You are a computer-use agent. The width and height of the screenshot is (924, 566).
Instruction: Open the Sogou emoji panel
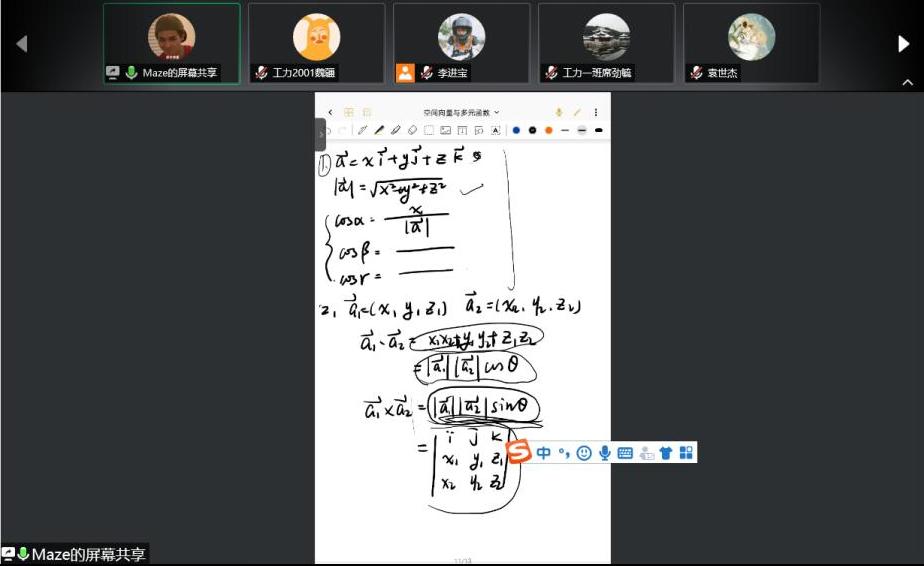(584, 453)
